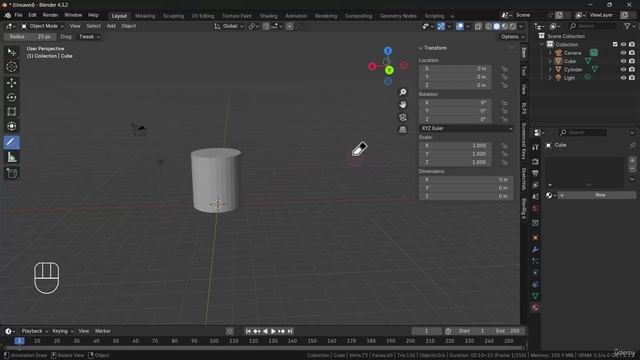Hide the Cube in viewport

point(623,61)
